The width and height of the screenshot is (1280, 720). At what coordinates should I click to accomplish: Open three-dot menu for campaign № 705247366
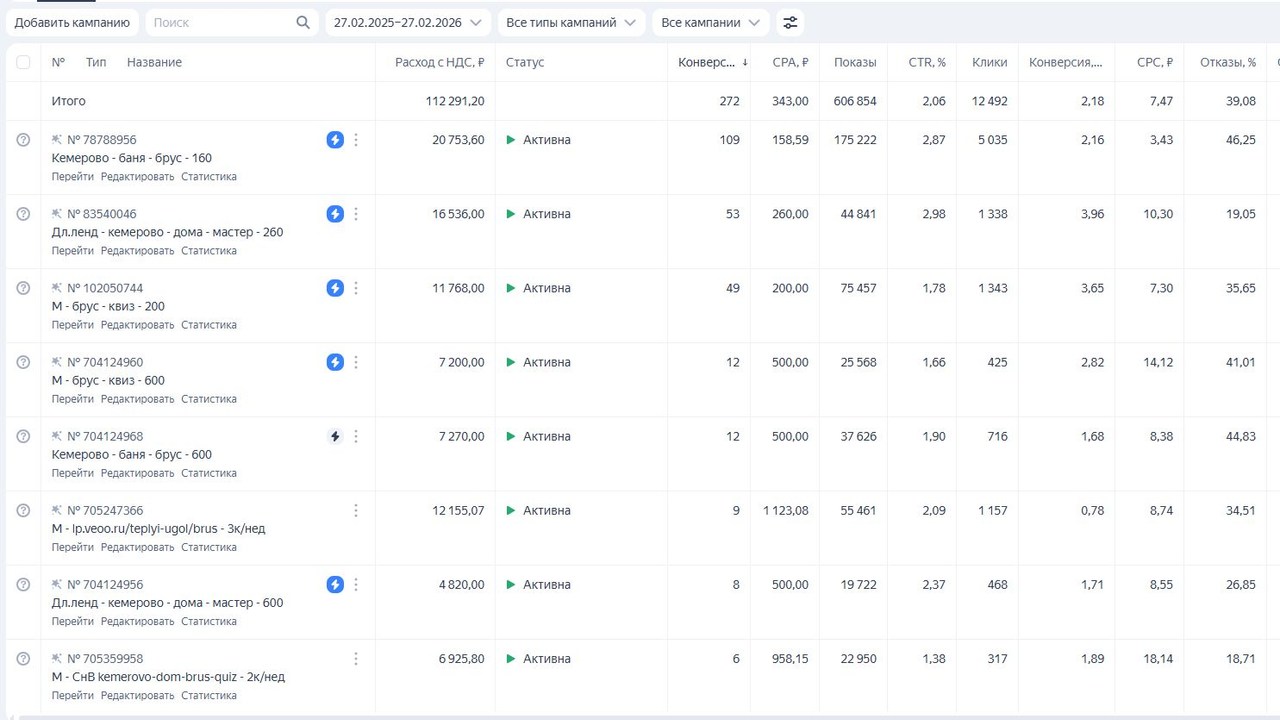(356, 510)
